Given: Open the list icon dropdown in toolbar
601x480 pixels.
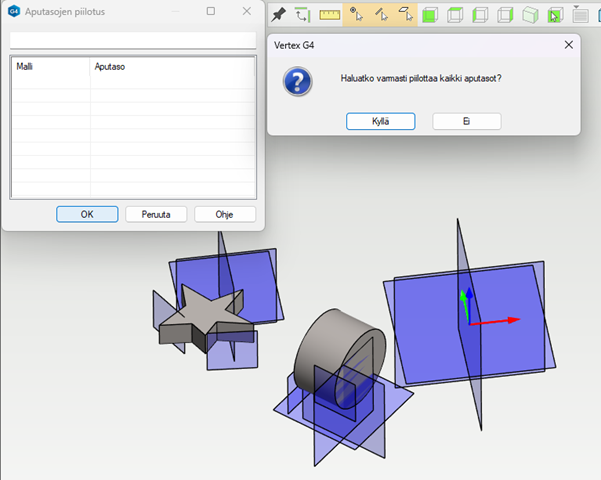Looking at the screenshot, I should coord(580,15).
